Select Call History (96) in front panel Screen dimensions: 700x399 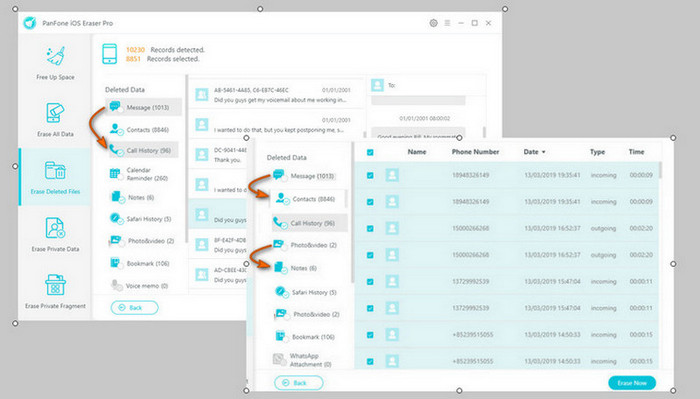coord(309,223)
